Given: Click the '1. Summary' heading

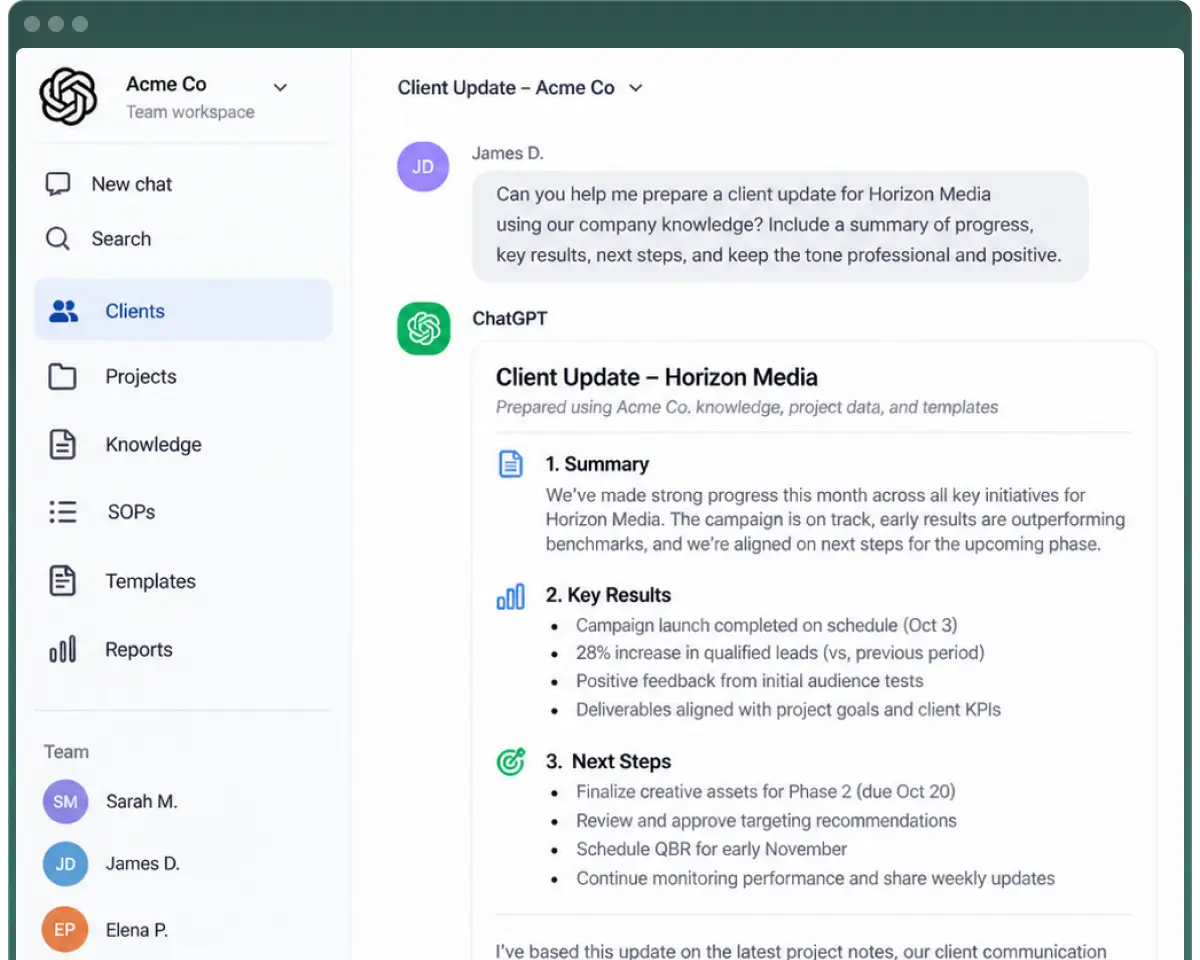Looking at the screenshot, I should pyautogui.click(x=597, y=464).
